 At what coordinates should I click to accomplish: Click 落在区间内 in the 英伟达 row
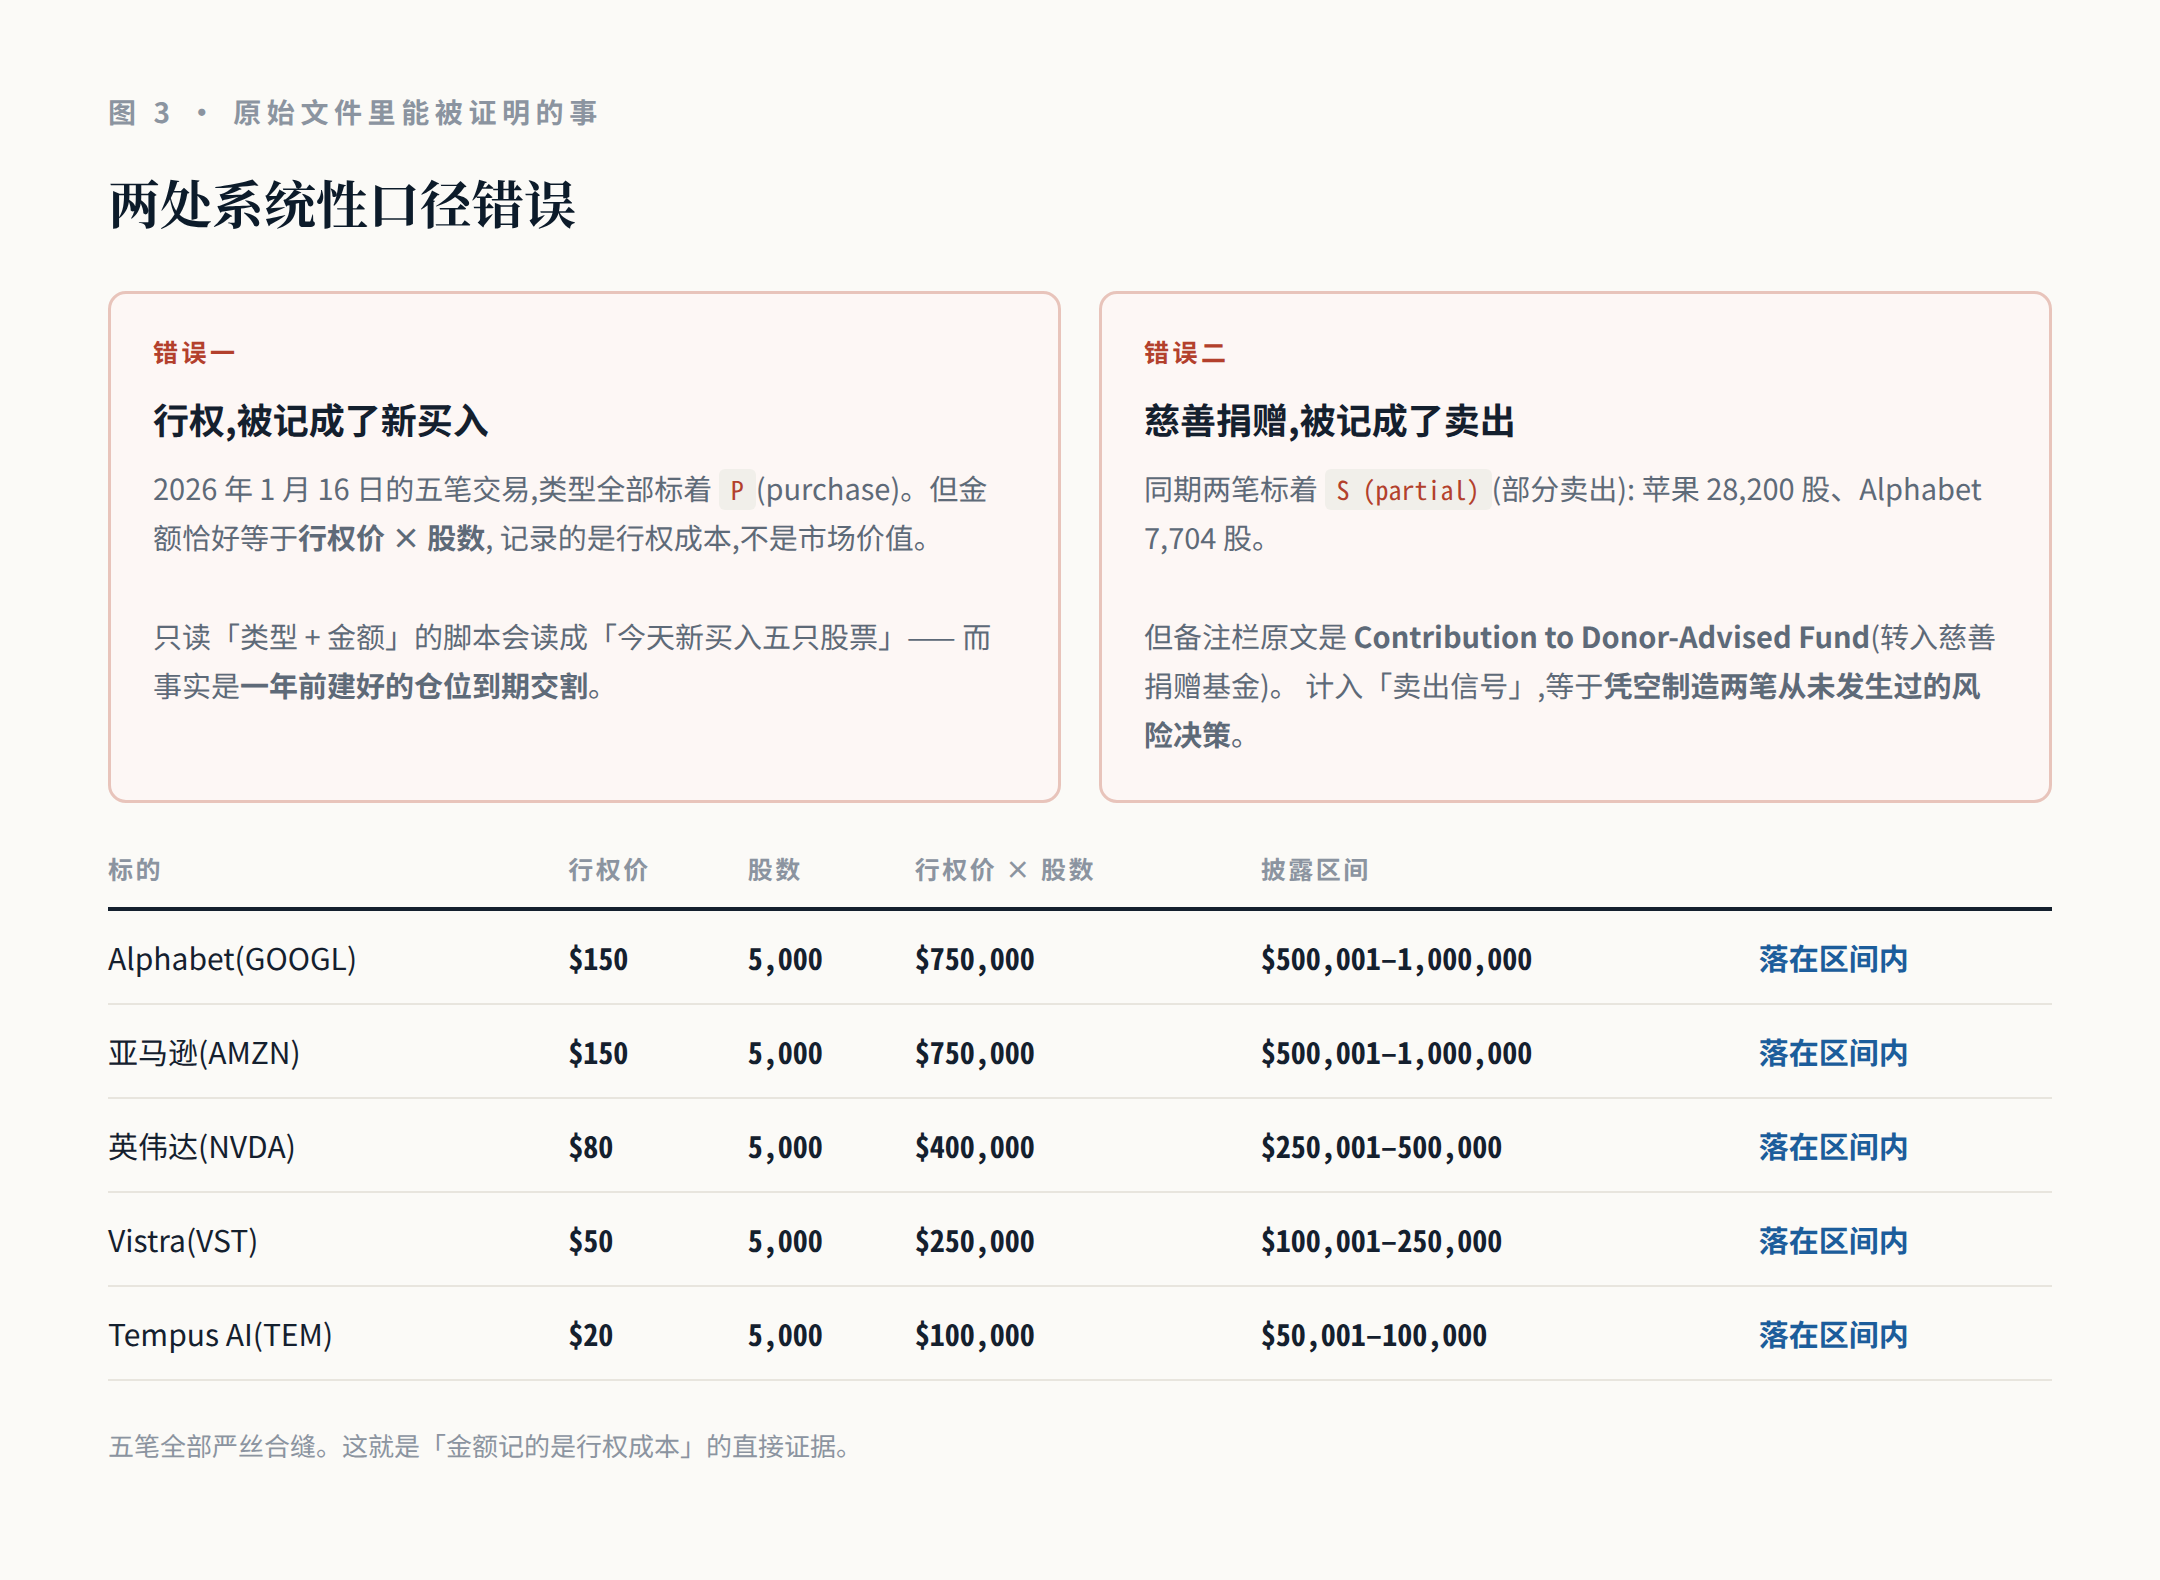coord(1833,1147)
